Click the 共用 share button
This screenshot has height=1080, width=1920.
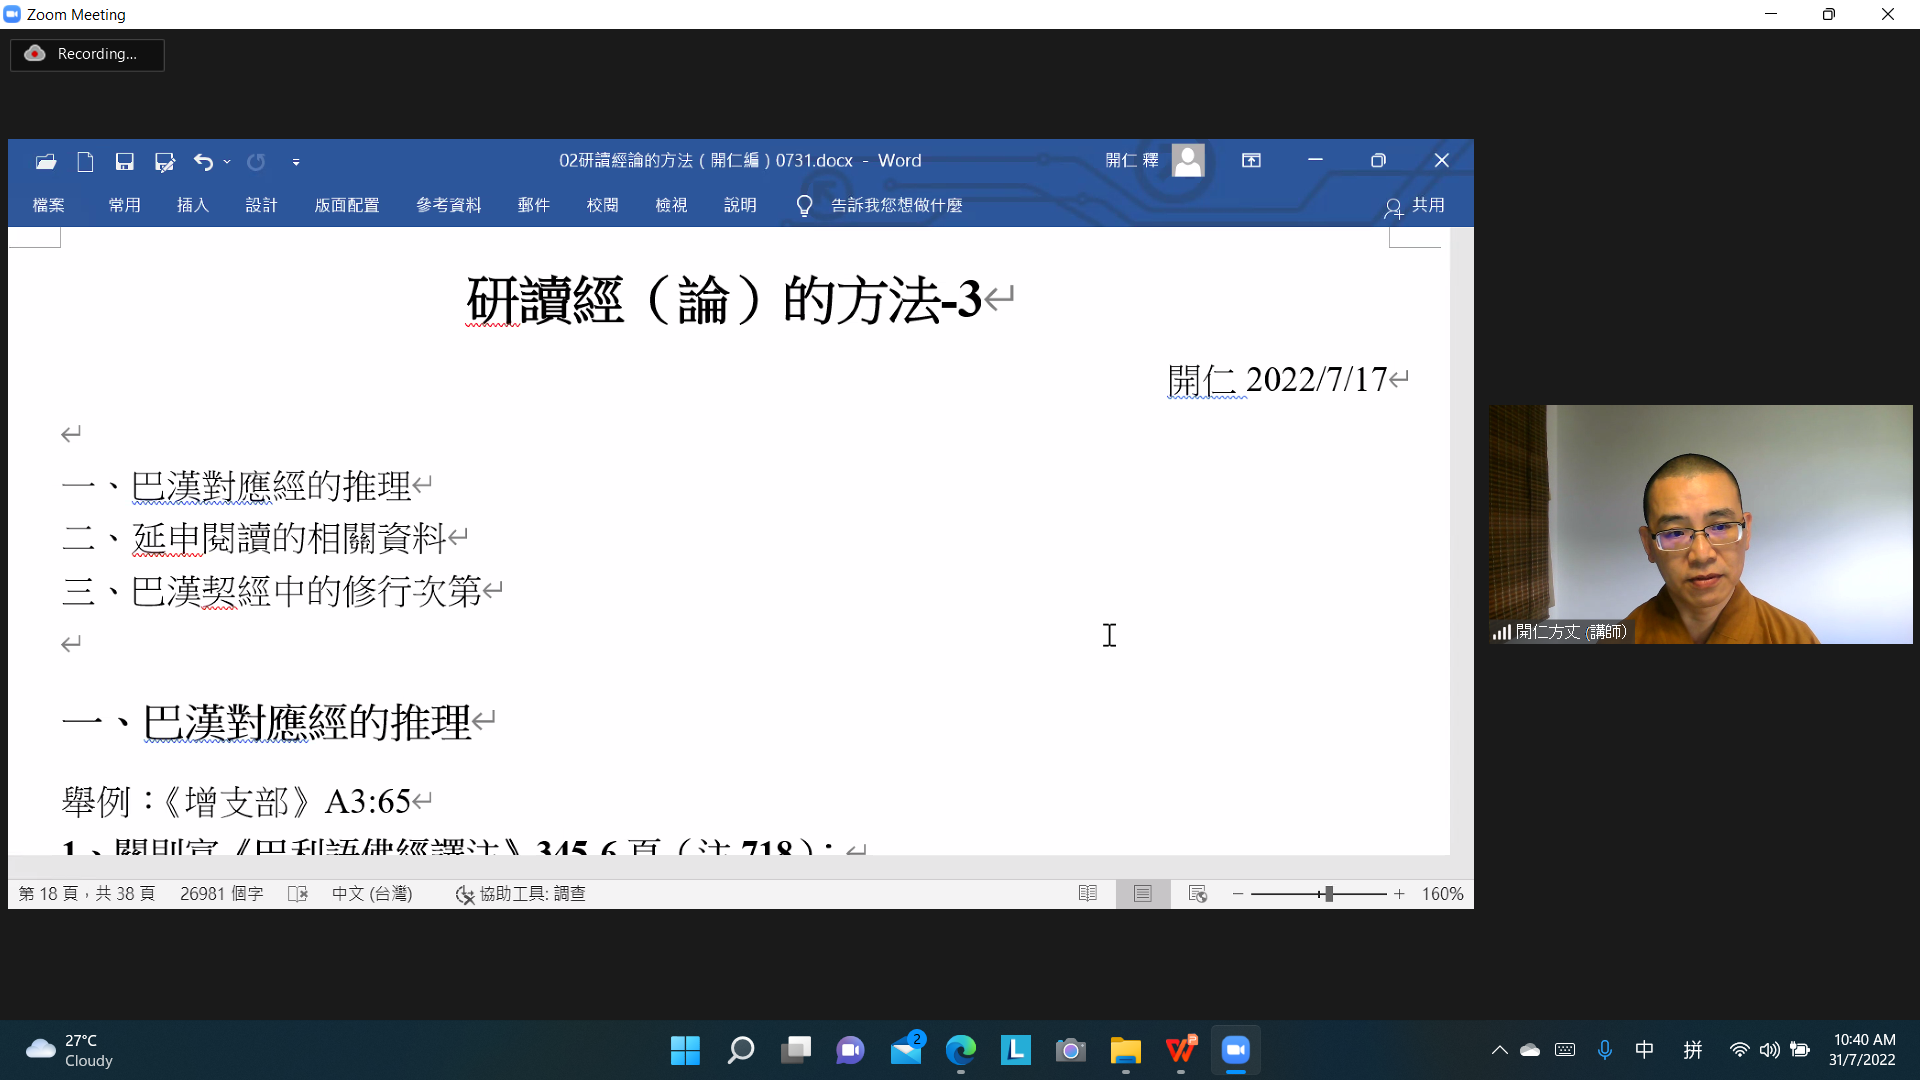(1415, 206)
